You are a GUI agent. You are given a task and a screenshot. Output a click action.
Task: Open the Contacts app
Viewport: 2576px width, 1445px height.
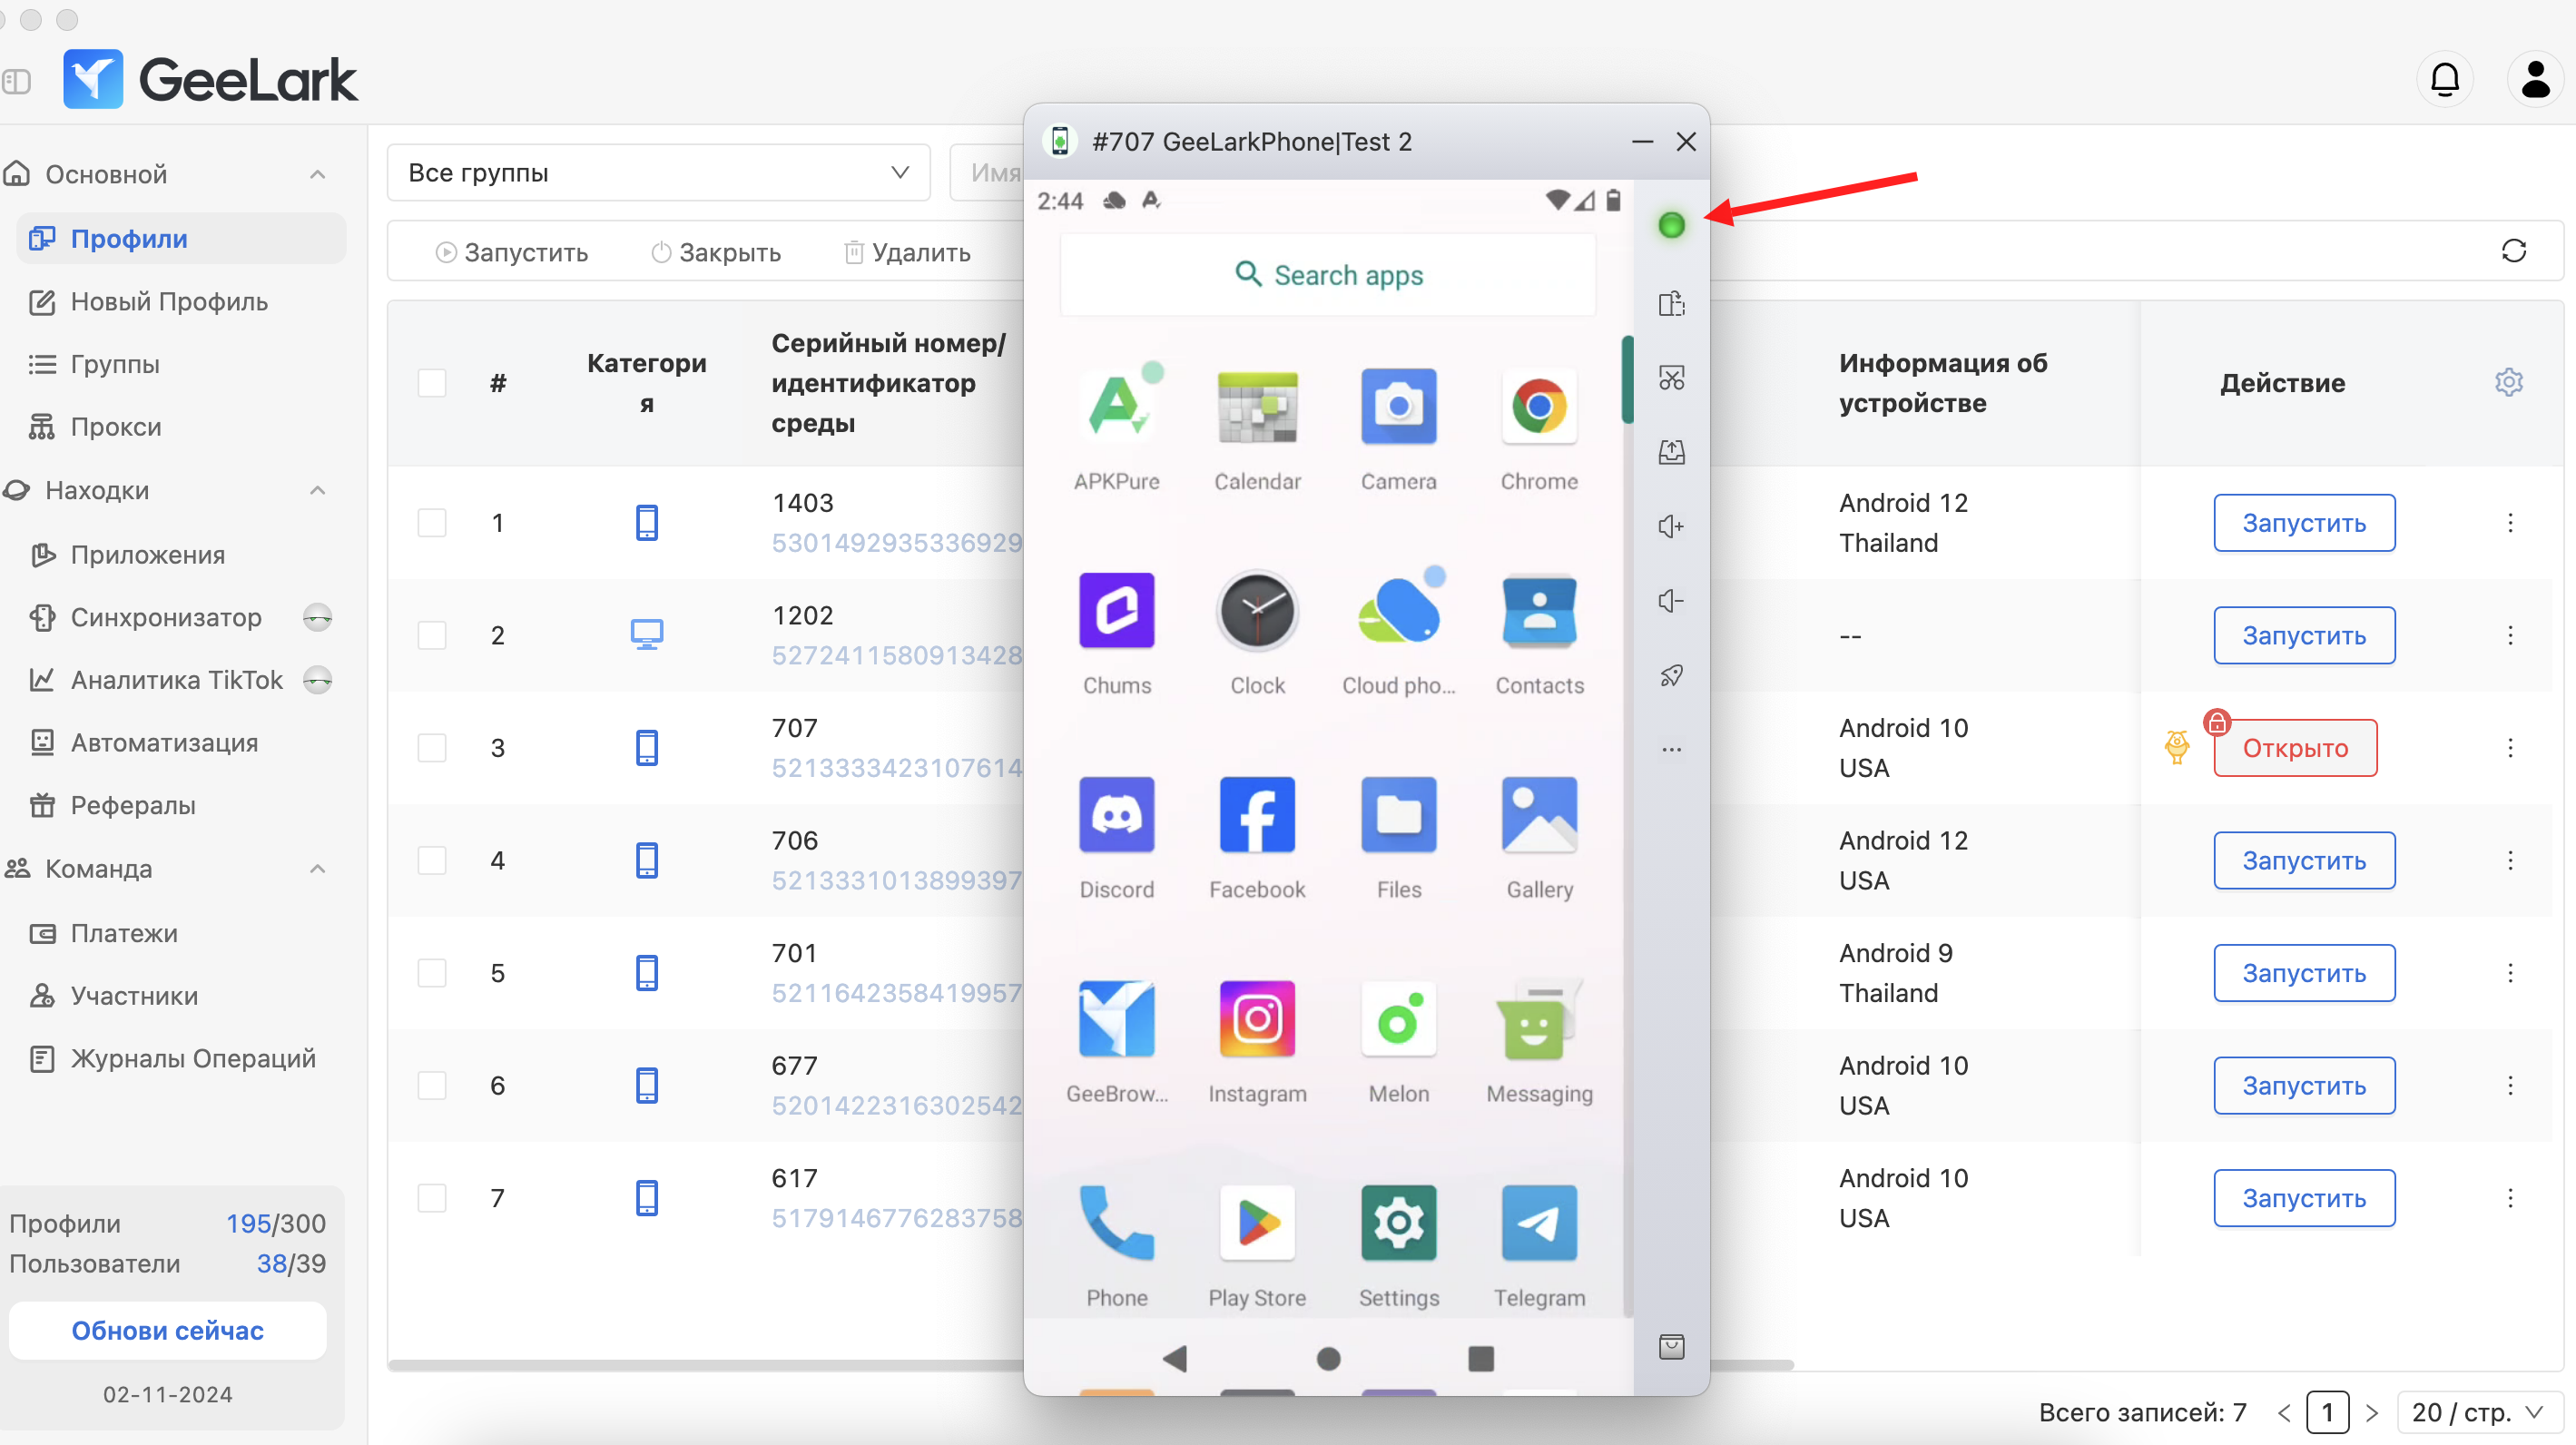1539,611
